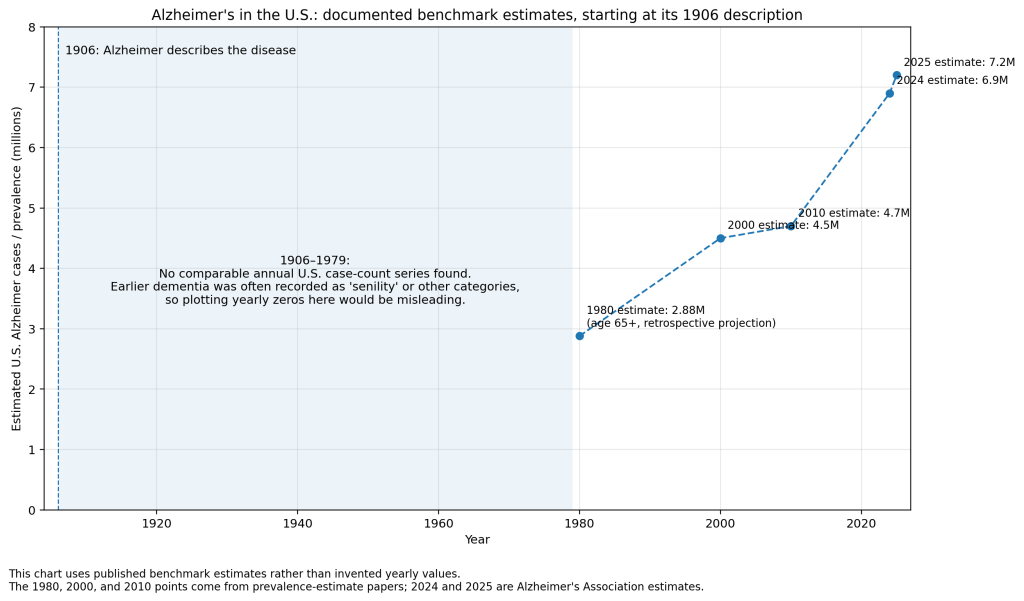Screen dimensions: 1024x601
Task: Select the '2000 estimate: 4.5M' label
Action: (x=783, y=225)
